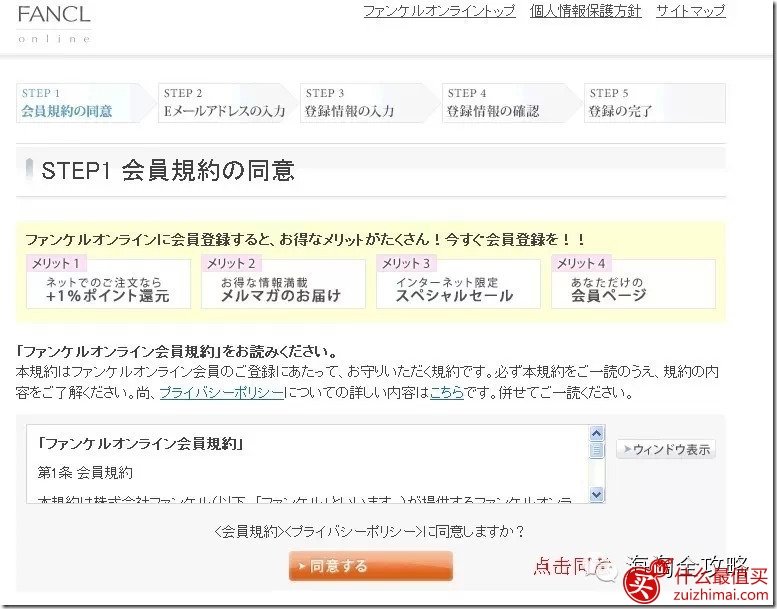Open the ファンケルオンライントップ link
Viewport: 777px width, 609px height.
pyautogui.click(x=439, y=11)
